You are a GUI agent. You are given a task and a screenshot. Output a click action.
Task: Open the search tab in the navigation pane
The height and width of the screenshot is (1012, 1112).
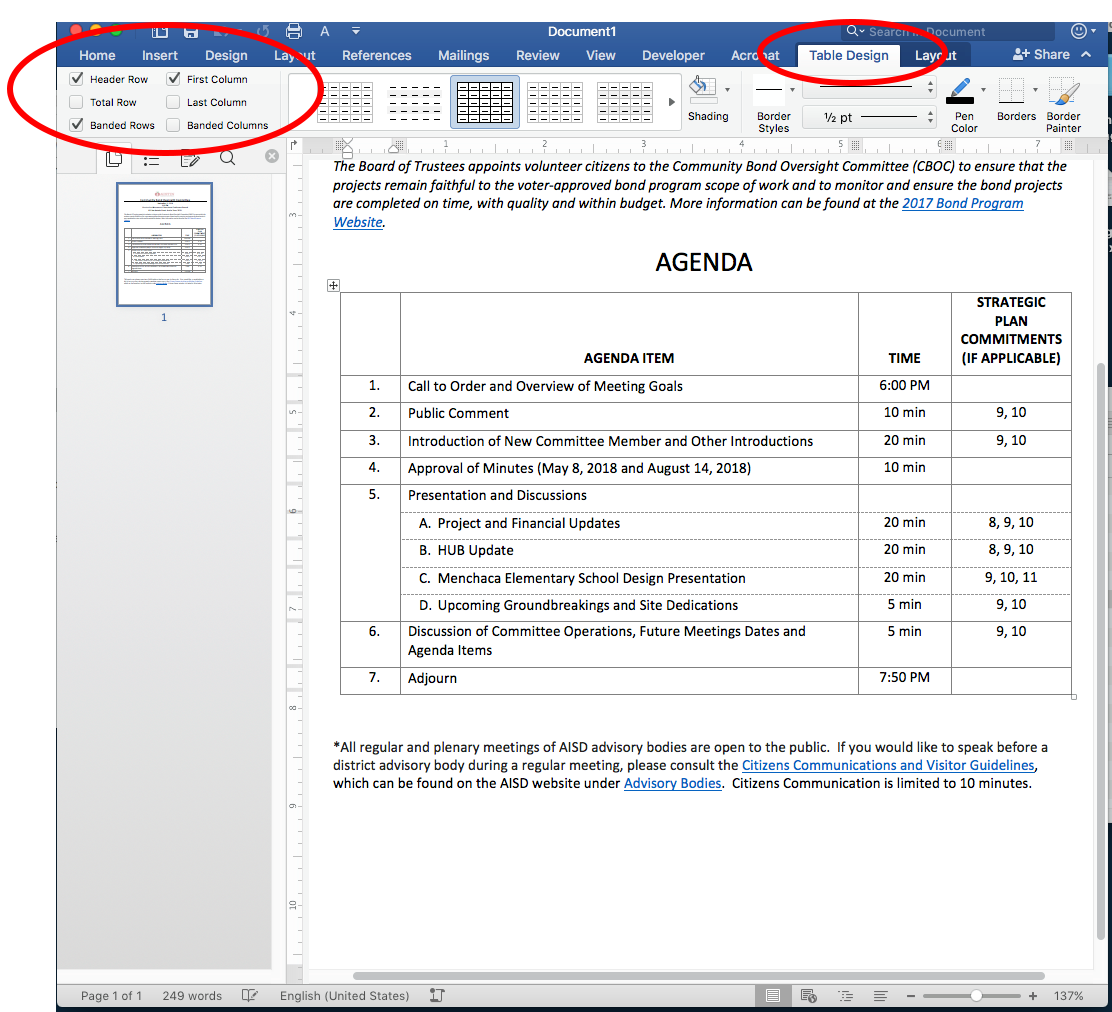click(227, 158)
